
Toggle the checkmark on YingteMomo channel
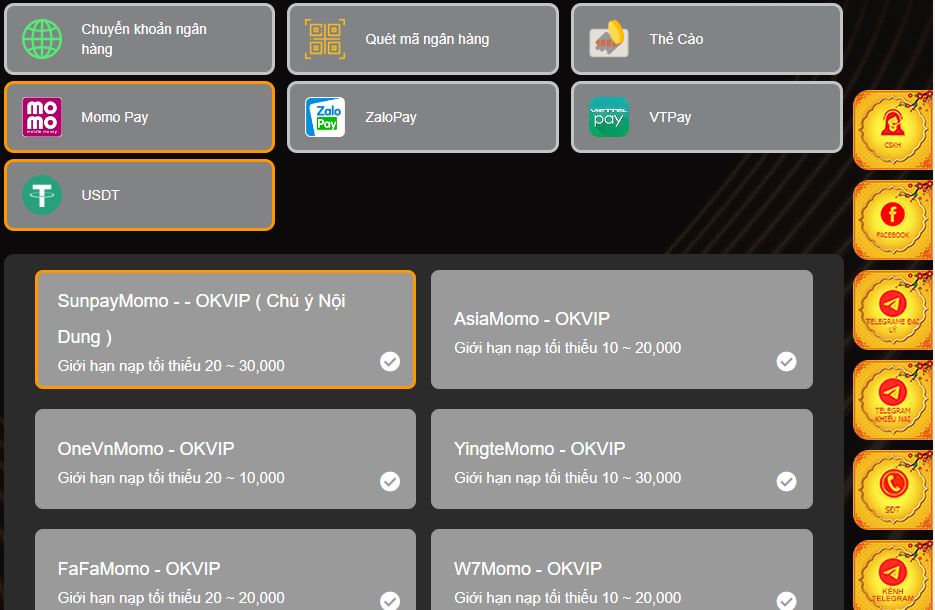click(x=787, y=481)
